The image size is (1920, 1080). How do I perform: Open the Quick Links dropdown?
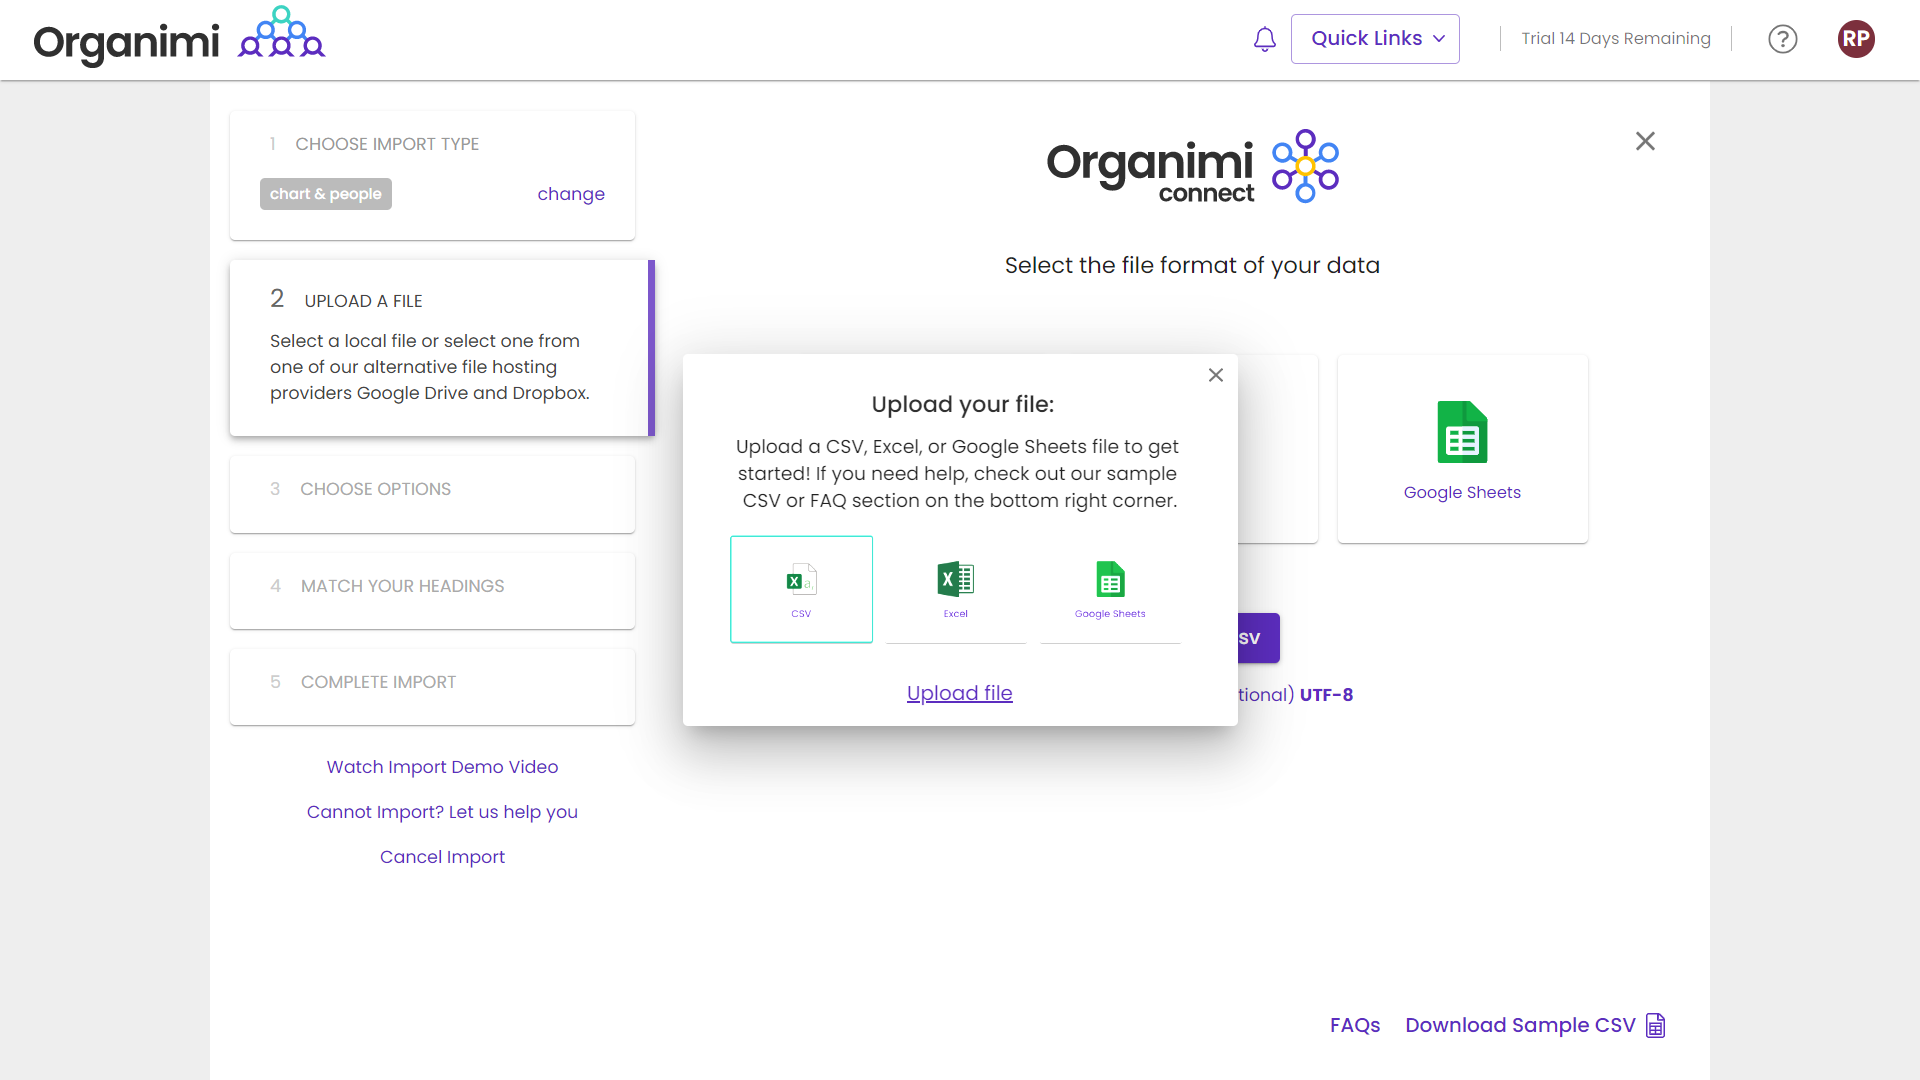1375,39
